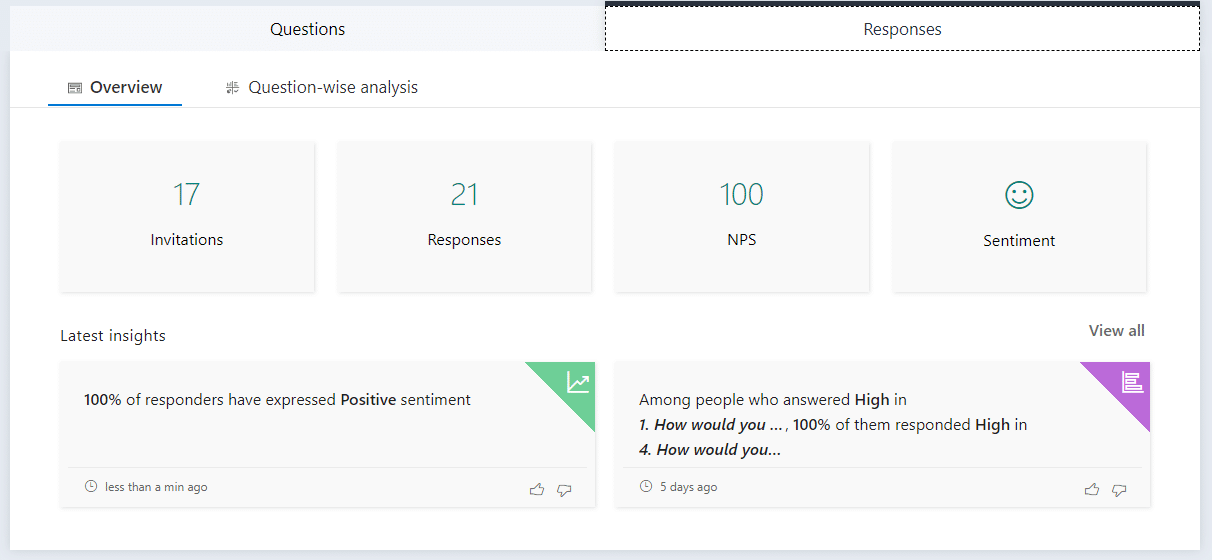Screen dimensions: 1212x560
Task: Click the Overview tab icon
Action: tap(75, 88)
